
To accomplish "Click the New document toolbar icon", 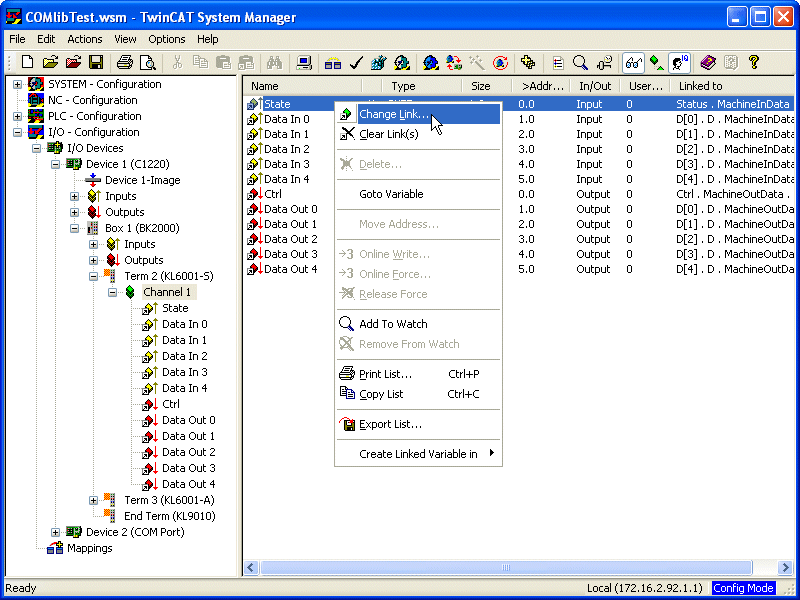I will [x=28, y=63].
